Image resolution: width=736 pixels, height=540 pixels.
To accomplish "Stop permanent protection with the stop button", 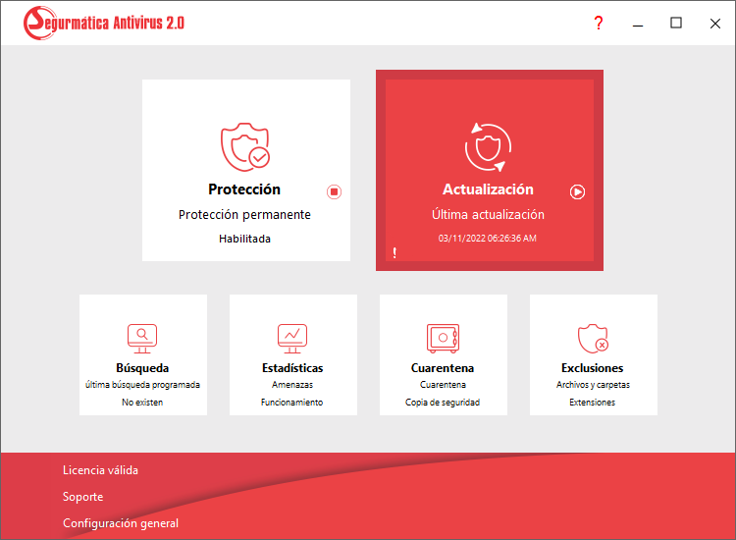I will [334, 192].
